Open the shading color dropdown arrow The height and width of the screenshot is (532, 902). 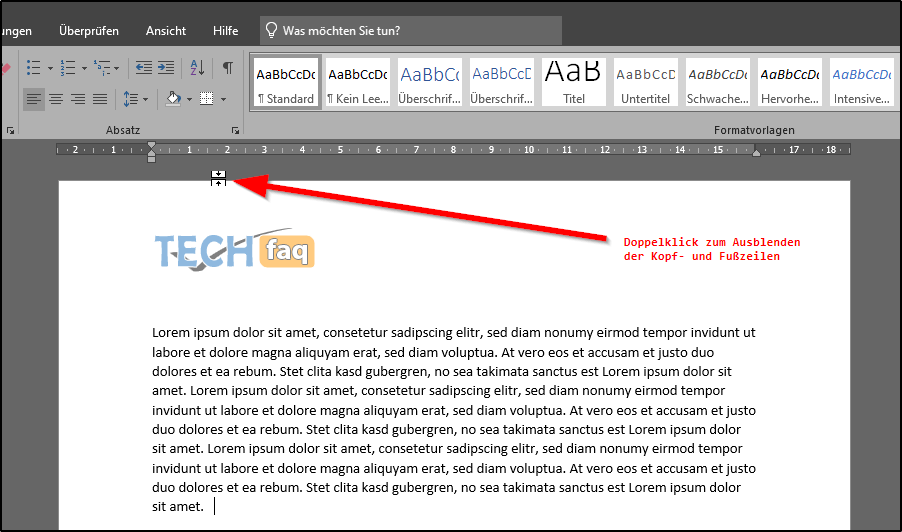click(x=189, y=99)
